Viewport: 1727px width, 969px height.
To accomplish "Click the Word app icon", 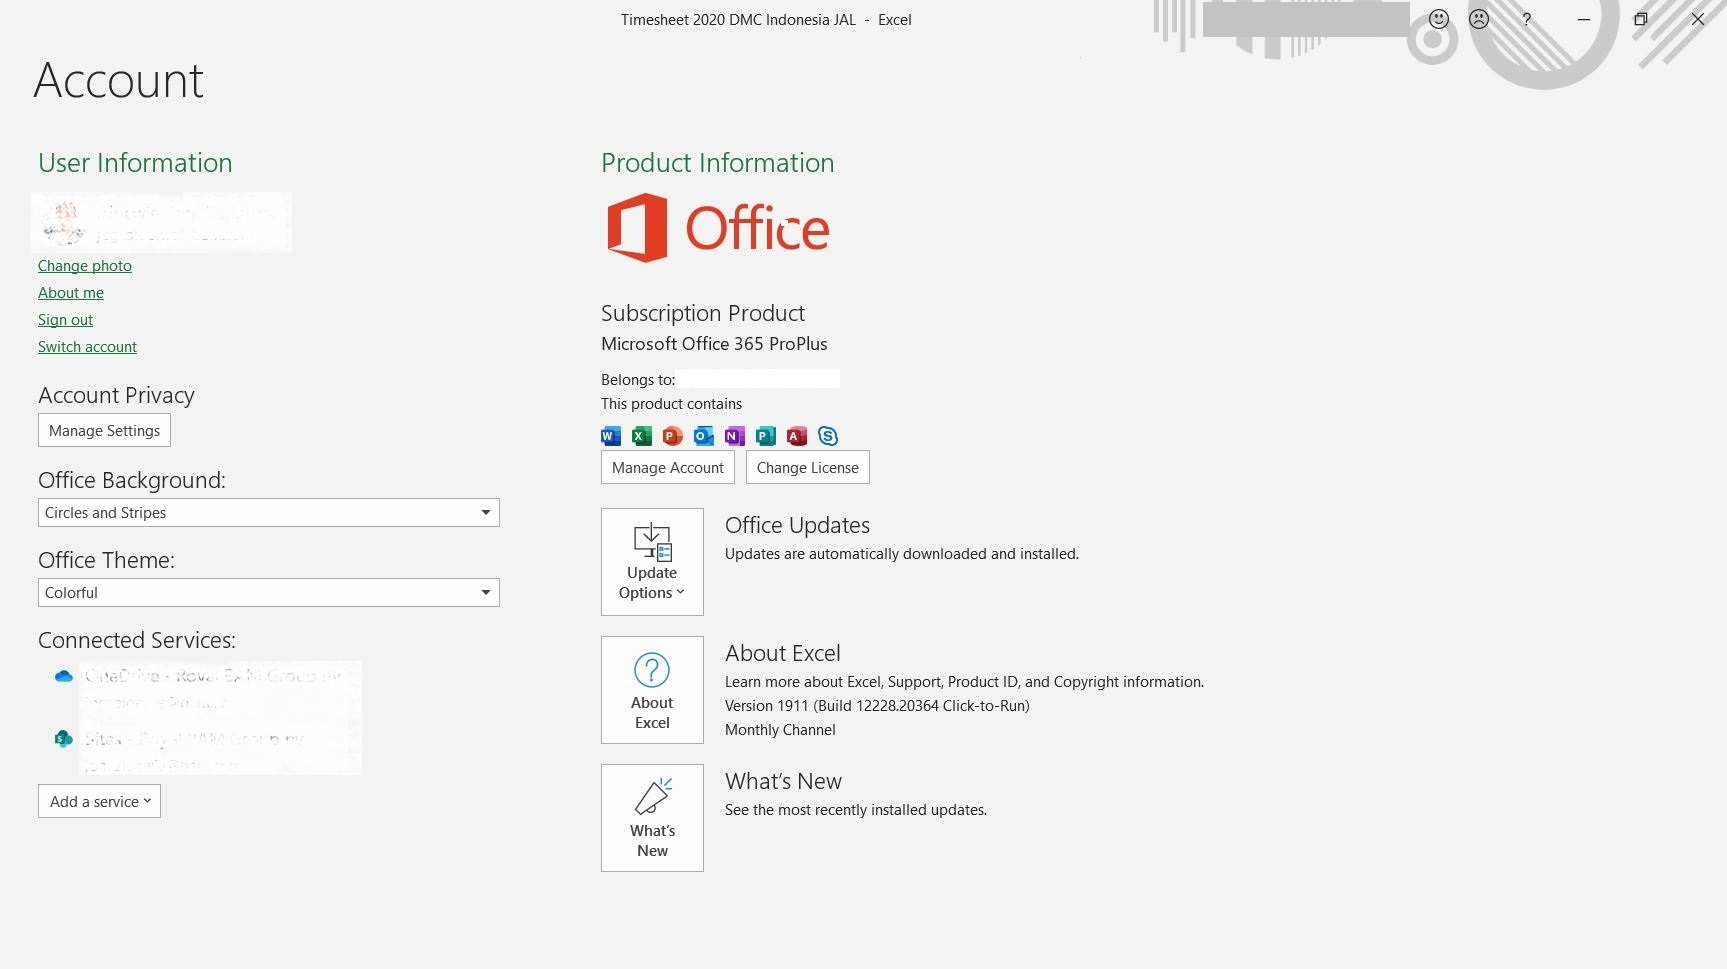I will 611,436.
